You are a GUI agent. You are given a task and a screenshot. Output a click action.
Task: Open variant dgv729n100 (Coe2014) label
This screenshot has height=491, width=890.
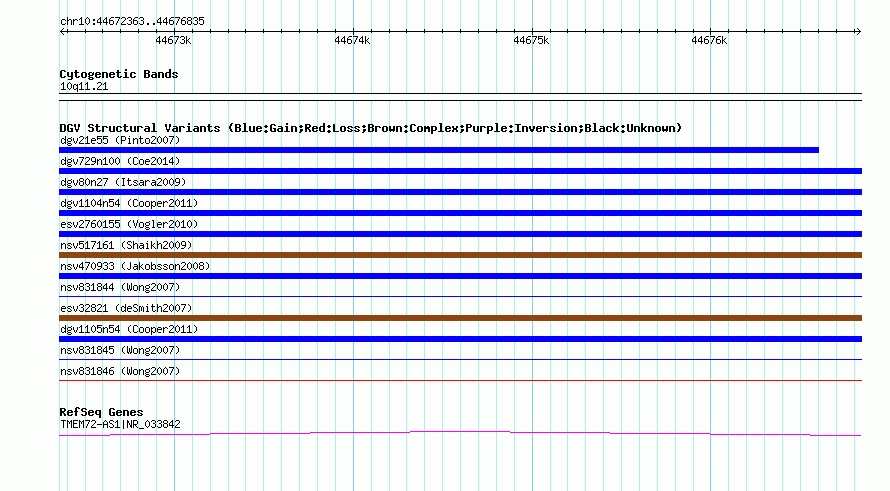point(120,161)
